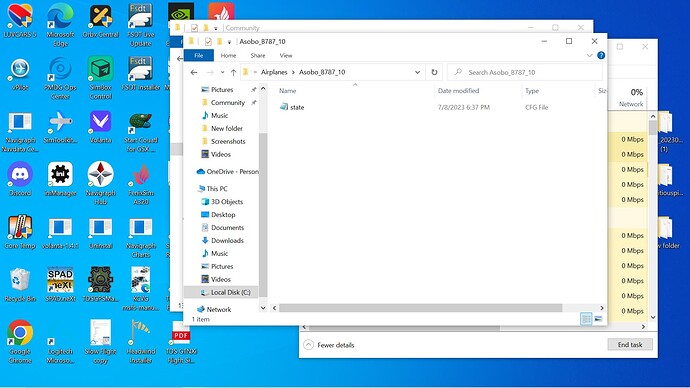Open the Discord desktop icon
The height and width of the screenshot is (388, 690).
pos(20,179)
